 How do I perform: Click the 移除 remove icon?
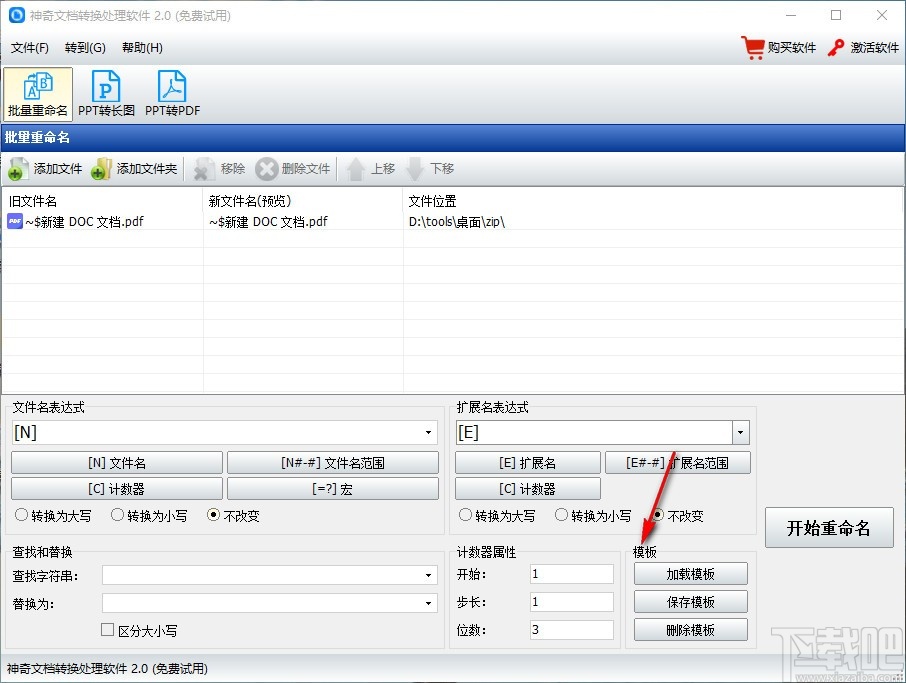(x=203, y=169)
